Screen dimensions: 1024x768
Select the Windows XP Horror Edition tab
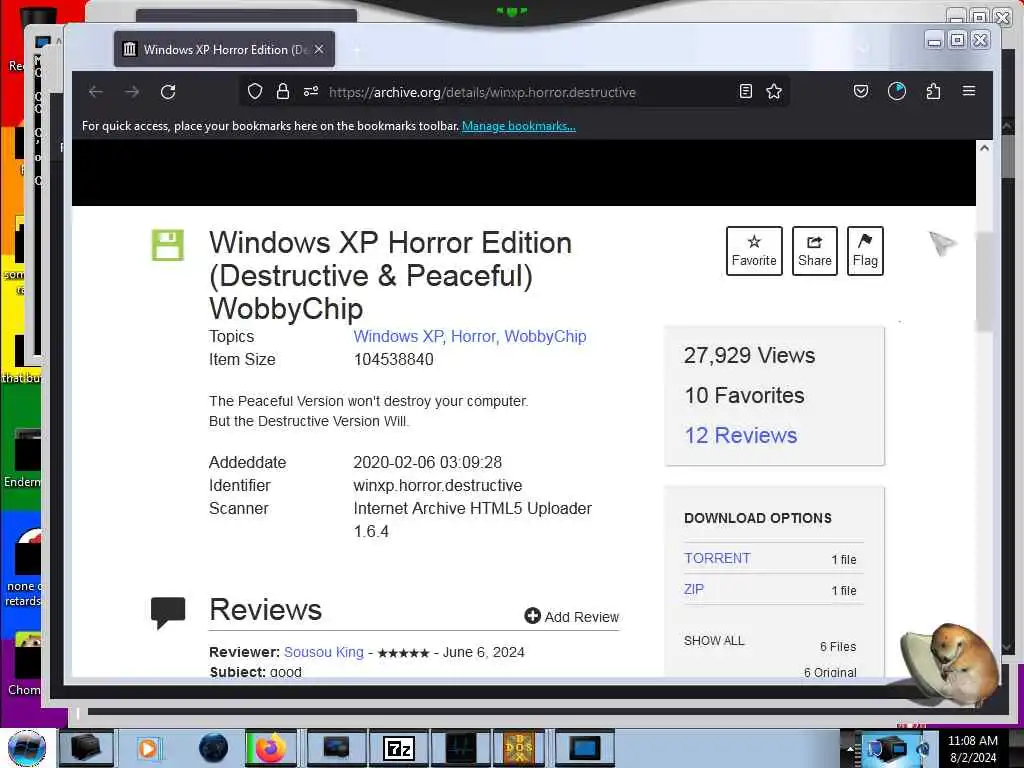tap(224, 50)
